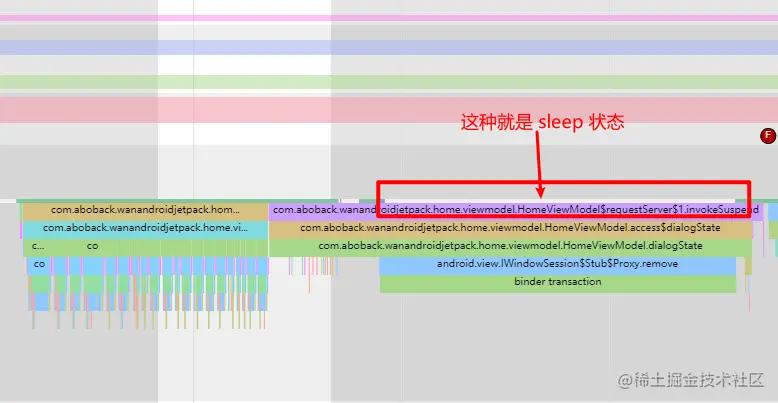Click the red F marker circle
This screenshot has height=403, width=778.
point(768,135)
